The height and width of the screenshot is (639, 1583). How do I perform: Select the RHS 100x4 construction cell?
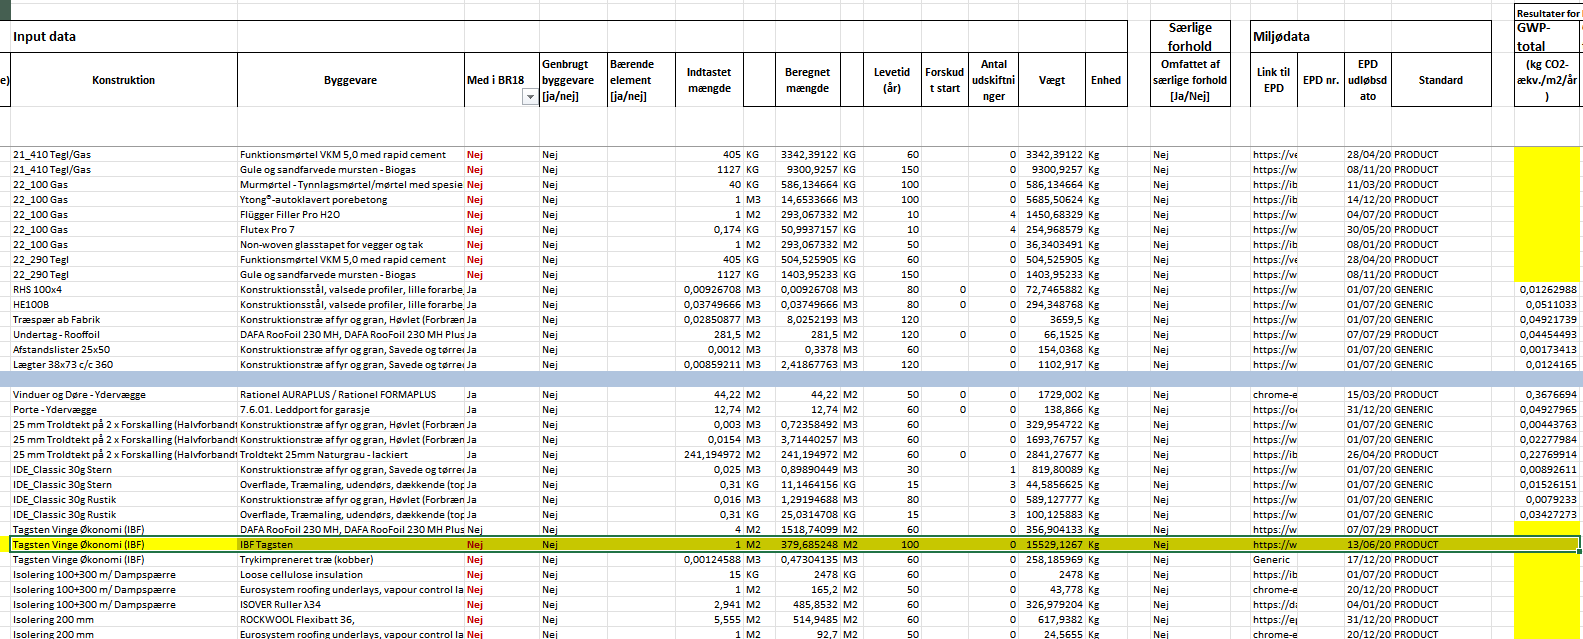pyautogui.click(x=124, y=290)
